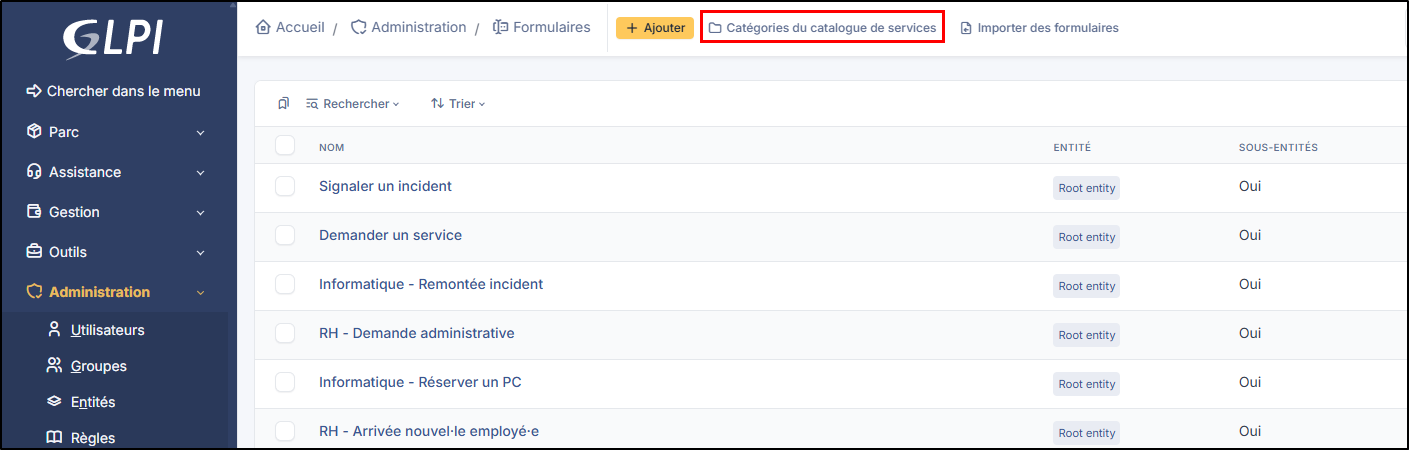Open the Trier dropdown

(x=458, y=103)
